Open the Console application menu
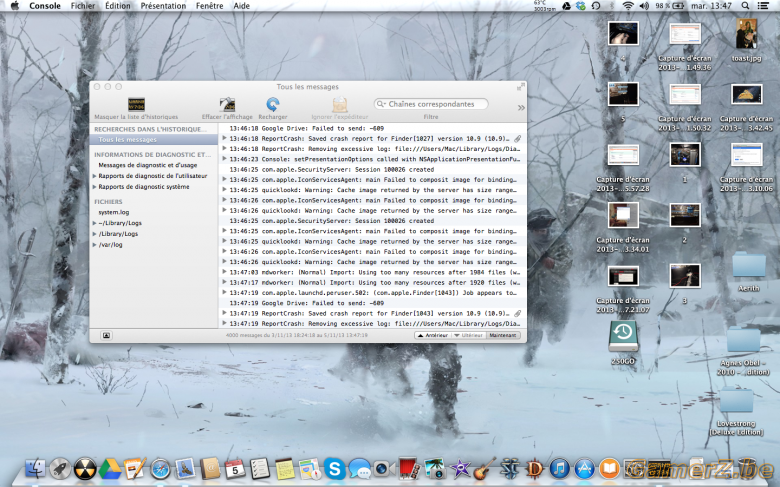Viewport: 780px width, 487px height. pyautogui.click(x=45, y=6)
